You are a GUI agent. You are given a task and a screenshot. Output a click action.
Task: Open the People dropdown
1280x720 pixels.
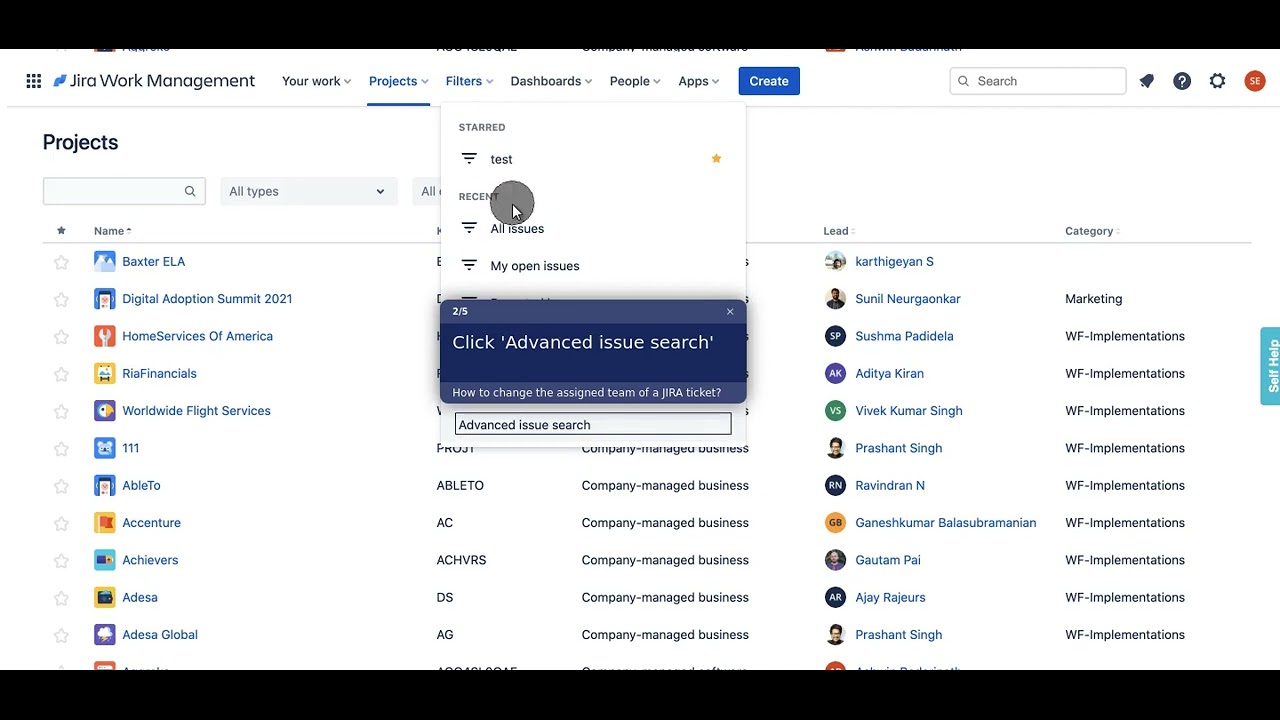click(635, 81)
